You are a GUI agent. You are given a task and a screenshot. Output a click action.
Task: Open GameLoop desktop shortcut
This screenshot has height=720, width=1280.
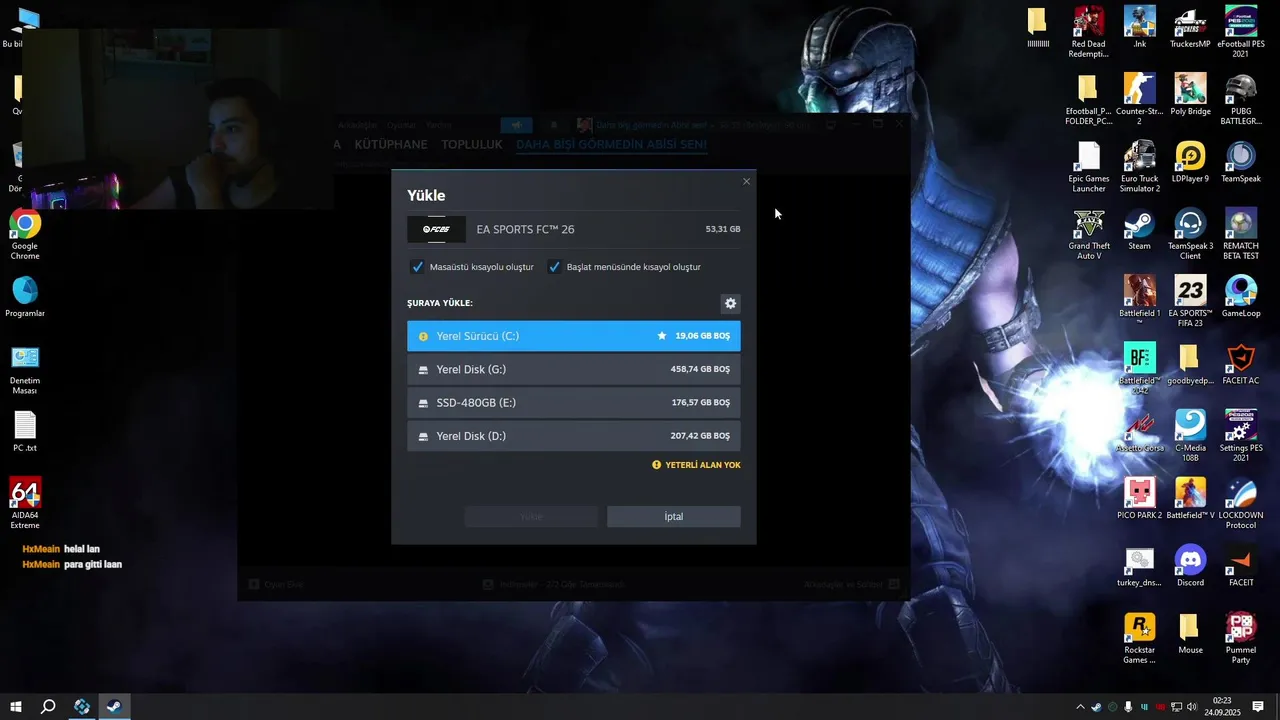coord(1241,296)
